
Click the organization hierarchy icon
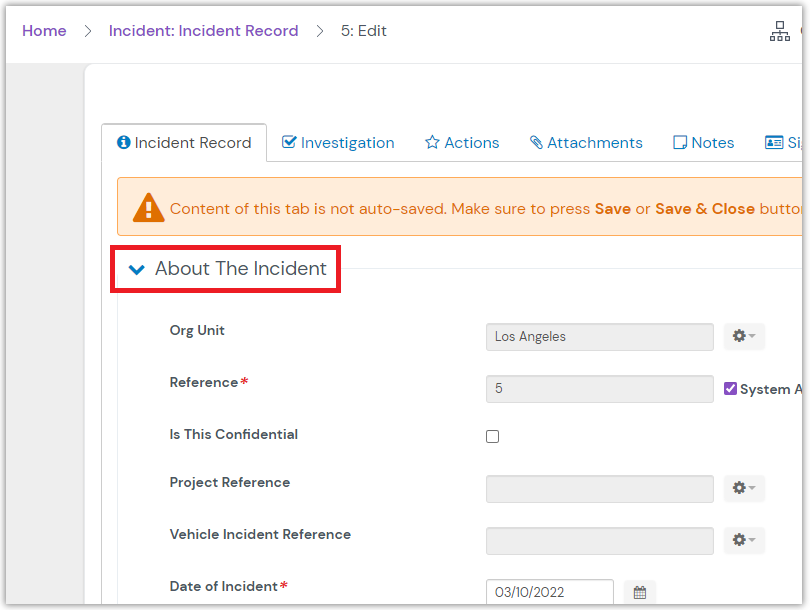click(x=779, y=32)
